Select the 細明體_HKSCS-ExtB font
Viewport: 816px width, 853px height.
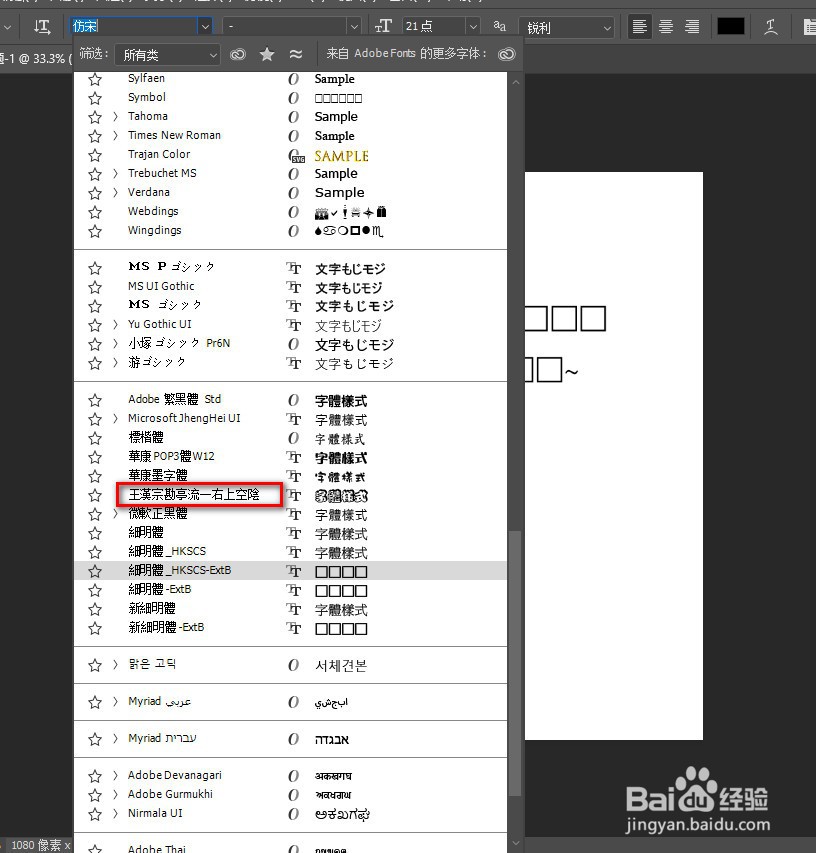[x=180, y=570]
